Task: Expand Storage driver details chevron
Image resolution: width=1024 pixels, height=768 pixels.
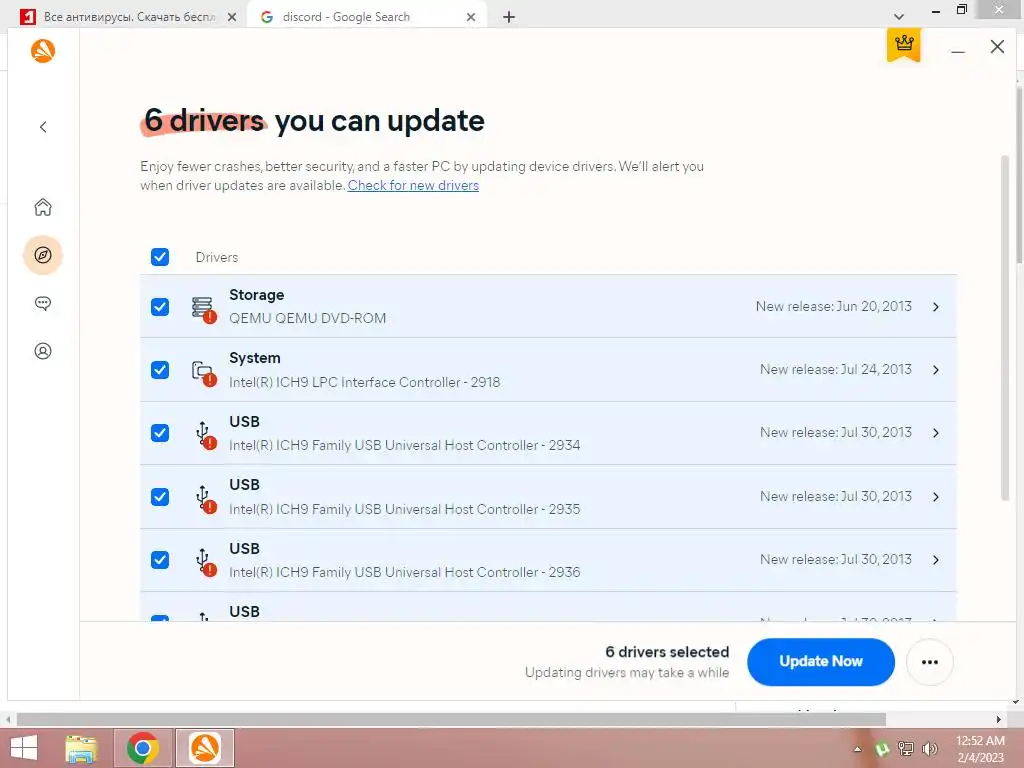Action: click(x=936, y=307)
